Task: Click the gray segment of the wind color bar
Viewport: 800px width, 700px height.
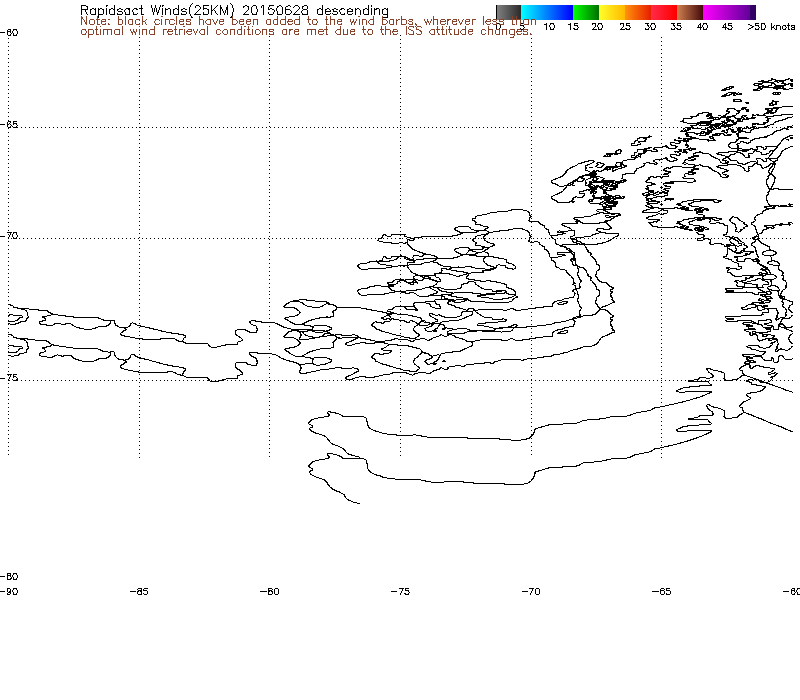Action: [508, 12]
